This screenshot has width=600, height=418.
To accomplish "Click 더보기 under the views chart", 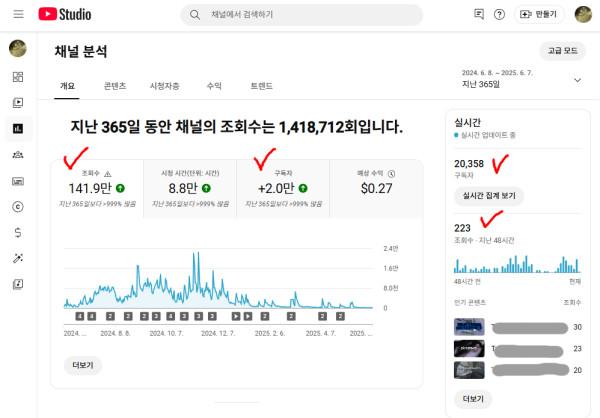I will pyautogui.click(x=83, y=365).
